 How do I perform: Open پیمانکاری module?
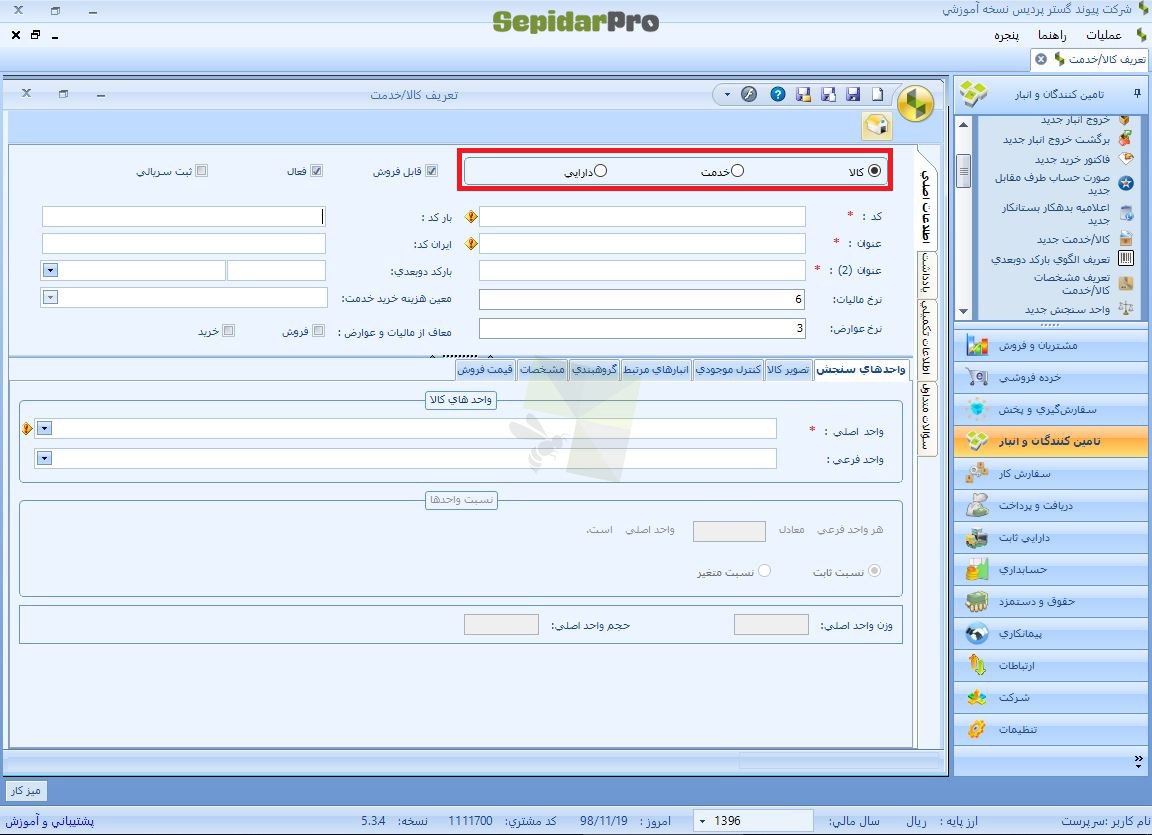[x=1051, y=633]
